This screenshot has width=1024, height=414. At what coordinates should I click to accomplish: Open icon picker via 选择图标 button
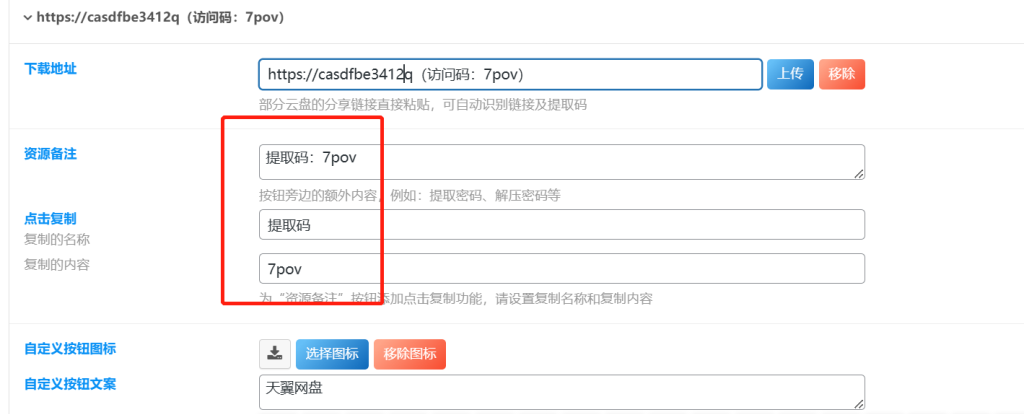[x=332, y=354]
